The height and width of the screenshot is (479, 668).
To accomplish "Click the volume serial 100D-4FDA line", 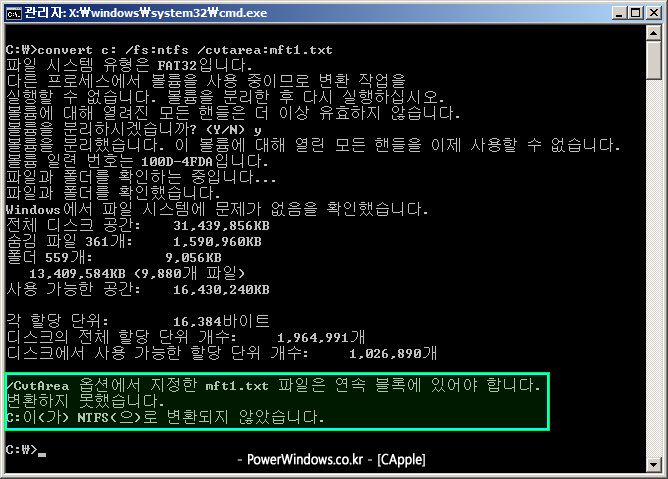I will 137,161.
